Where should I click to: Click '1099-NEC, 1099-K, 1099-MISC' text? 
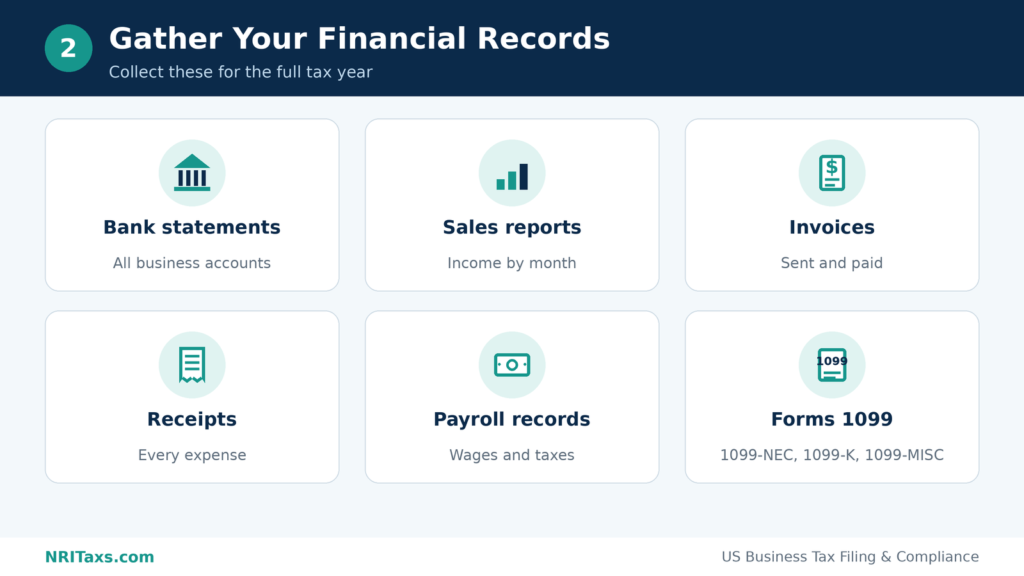click(832, 455)
